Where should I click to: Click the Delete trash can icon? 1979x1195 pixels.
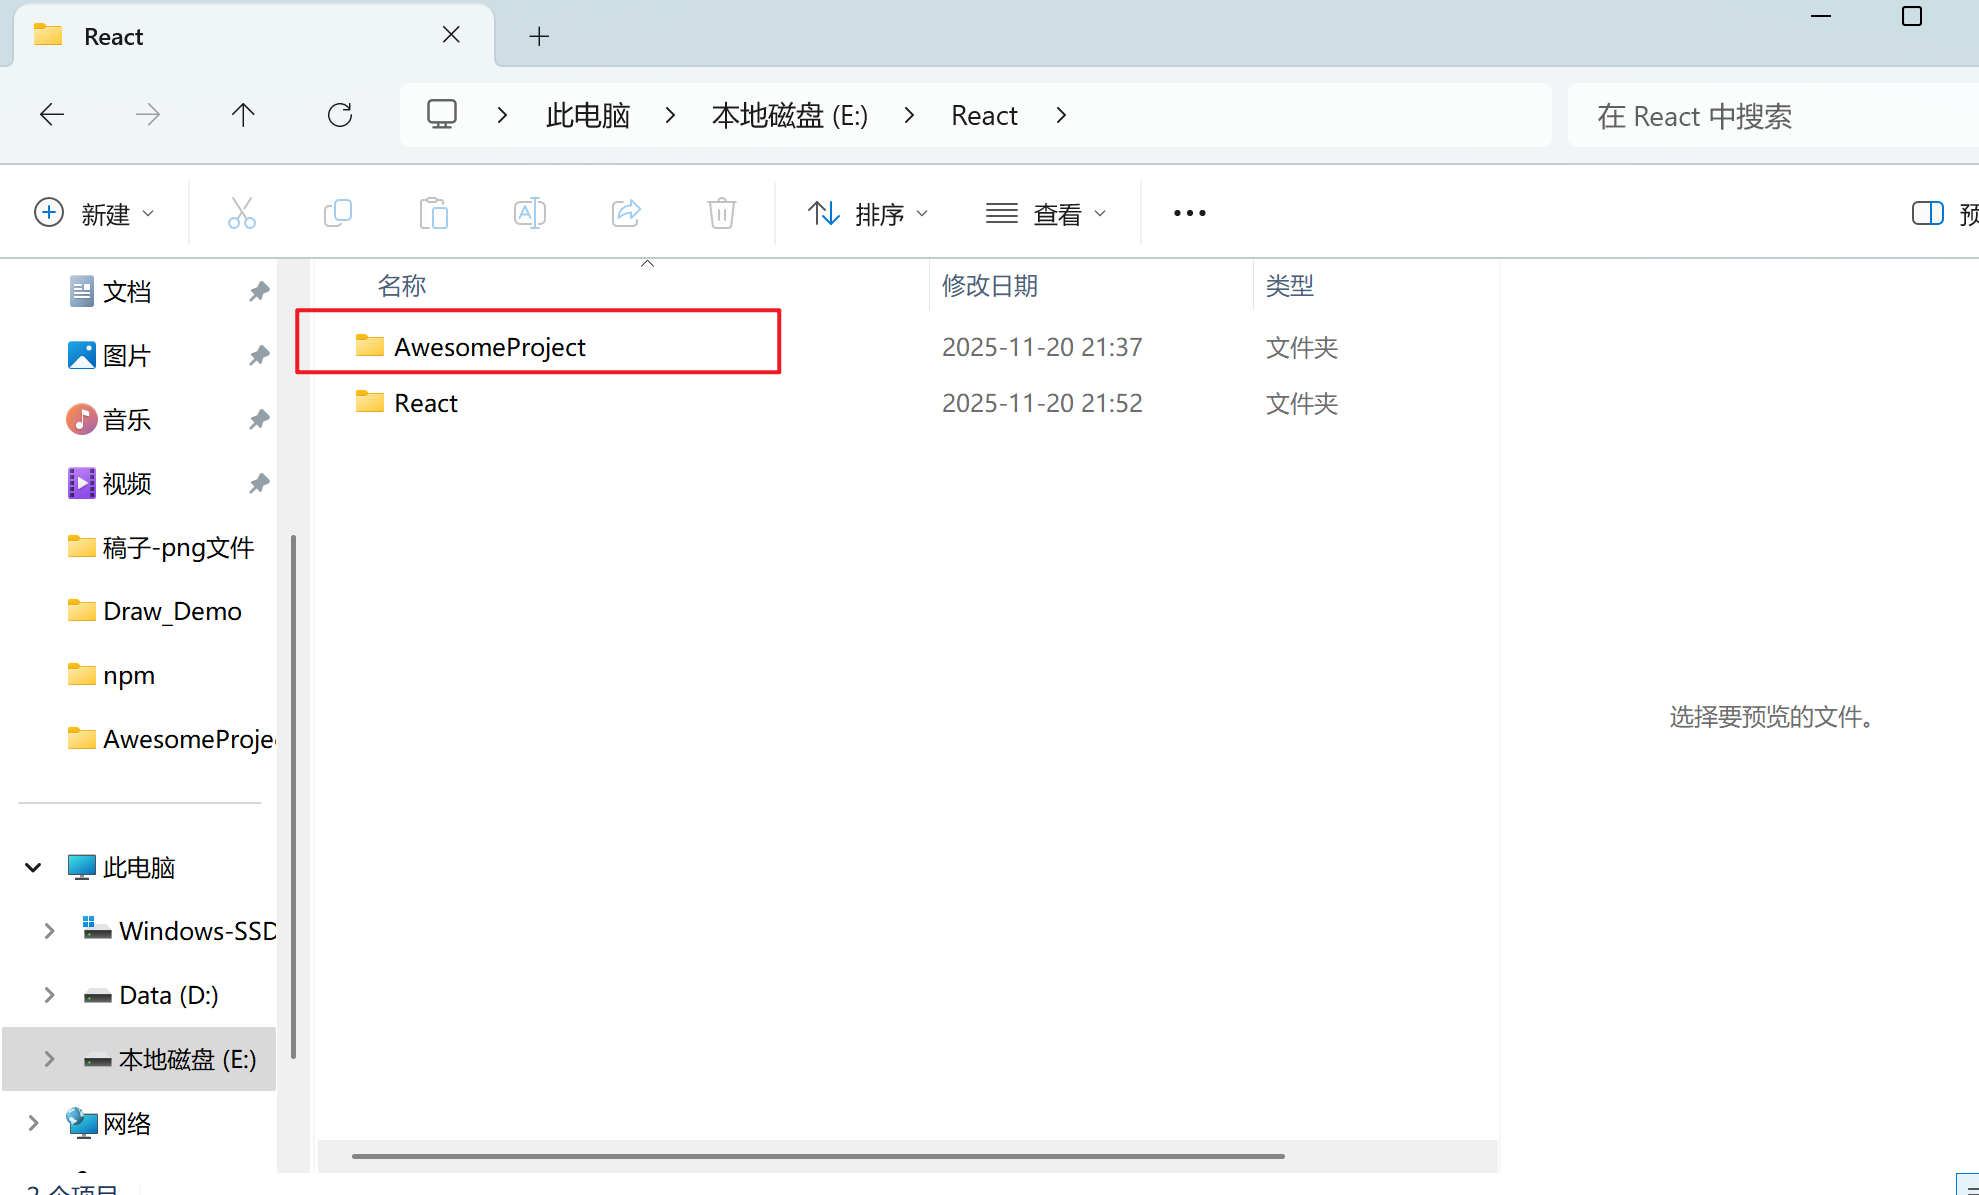coord(721,213)
